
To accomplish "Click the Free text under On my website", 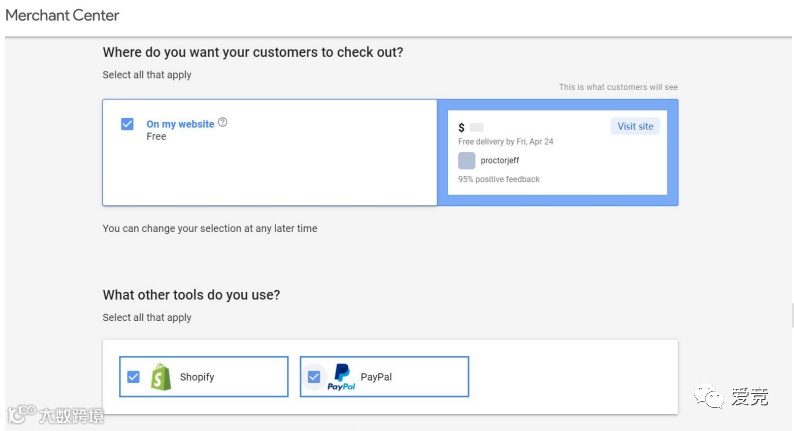I will (x=156, y=137).
